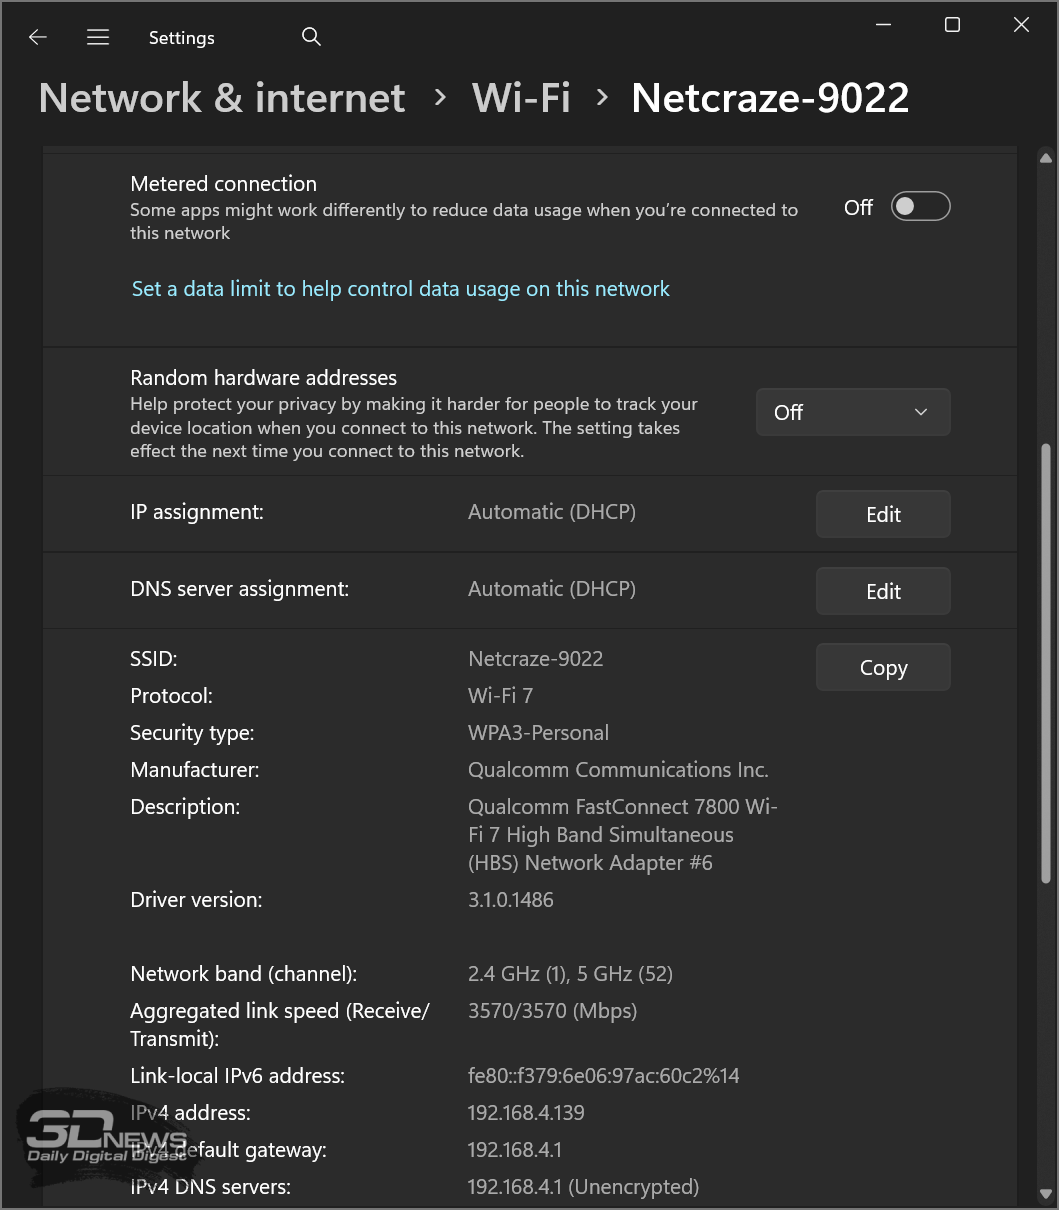Viewport: 1059px width, 1210px height.
Task: Edit the IP assignment setting
Action: coord(882,514)
